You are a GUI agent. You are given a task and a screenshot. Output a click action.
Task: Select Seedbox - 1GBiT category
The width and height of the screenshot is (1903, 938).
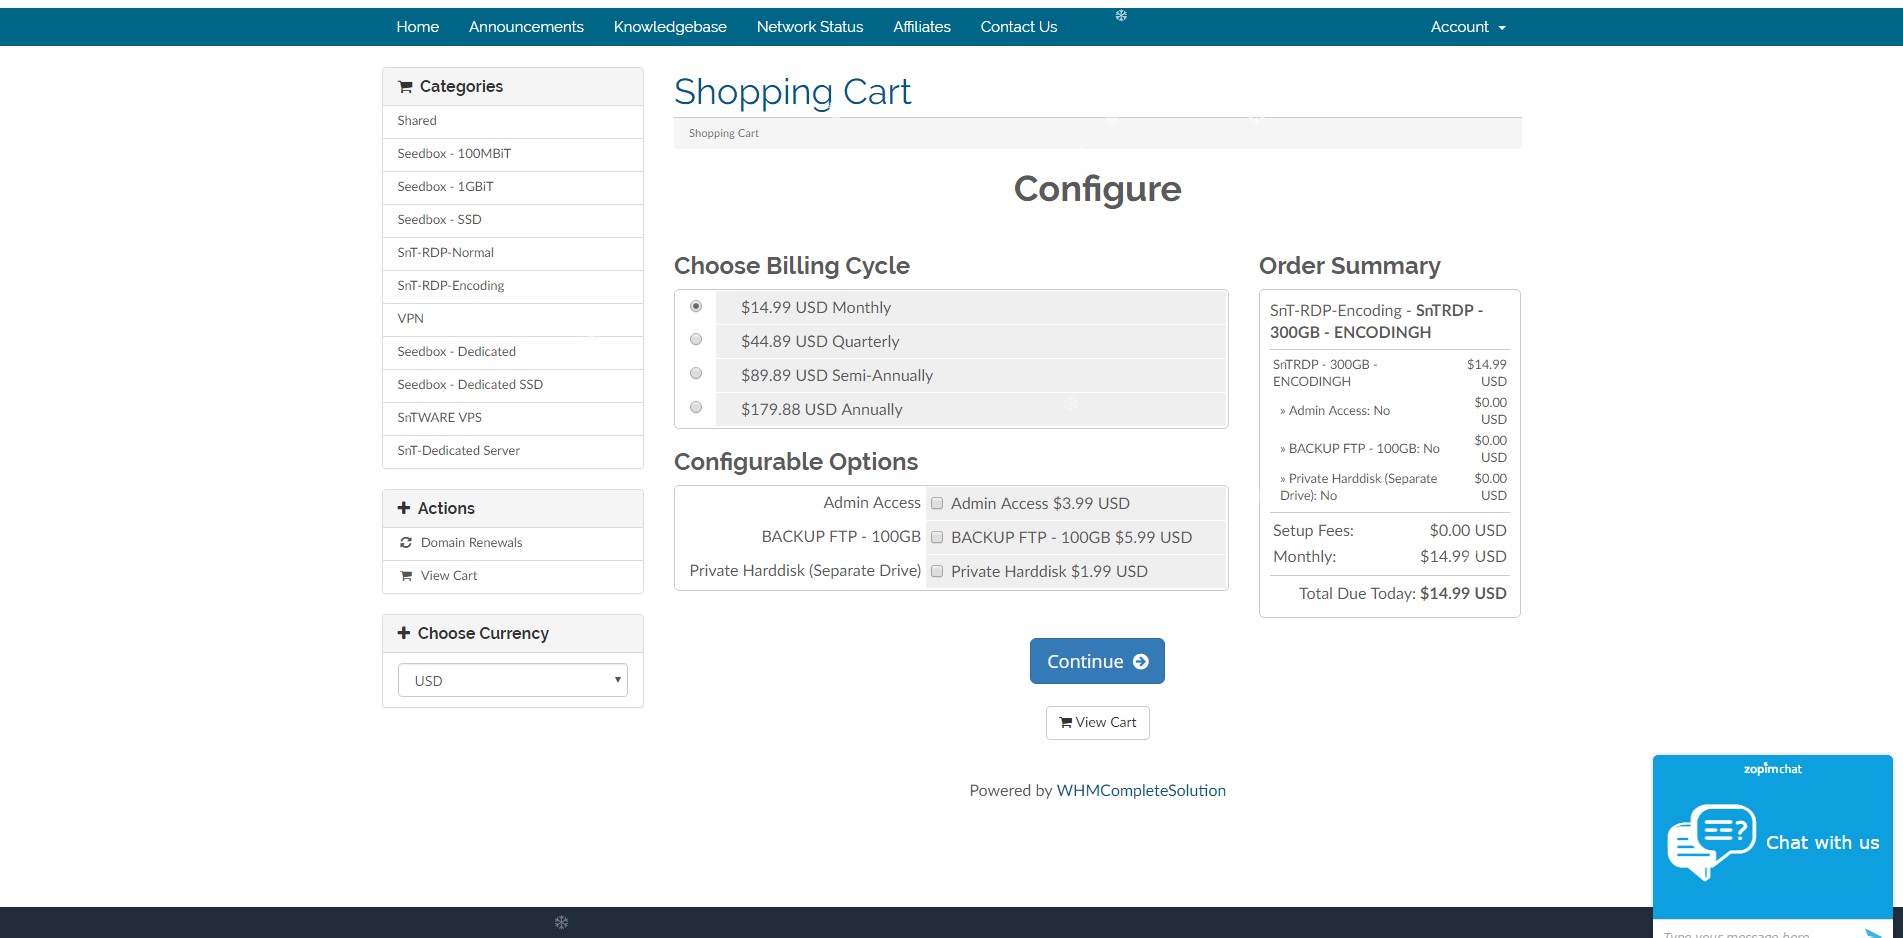[x=513, y=187]
